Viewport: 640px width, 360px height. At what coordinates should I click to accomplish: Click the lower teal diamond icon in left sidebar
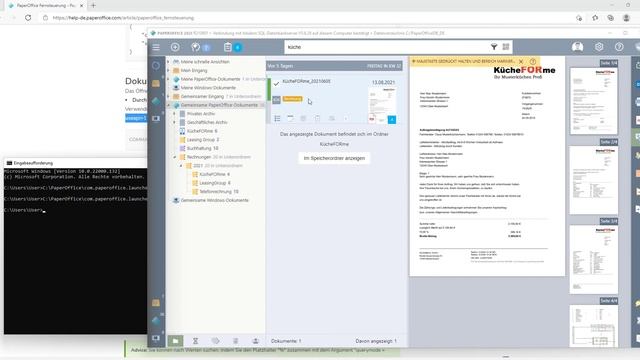156,321
